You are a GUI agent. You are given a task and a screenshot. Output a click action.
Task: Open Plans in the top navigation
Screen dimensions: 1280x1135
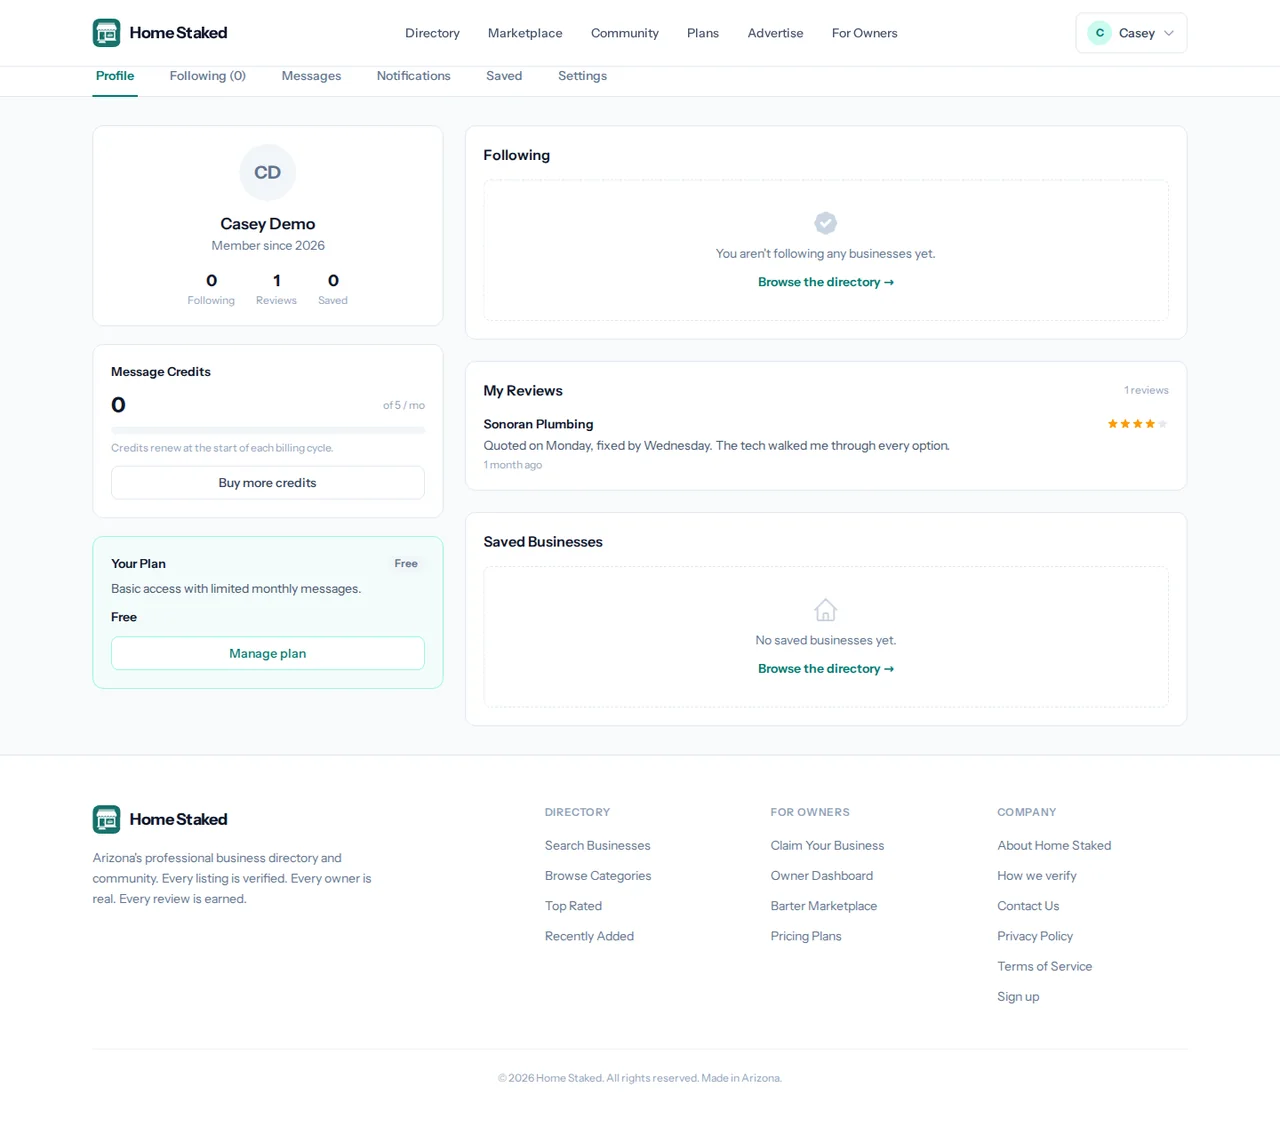(x=703, y=33)
